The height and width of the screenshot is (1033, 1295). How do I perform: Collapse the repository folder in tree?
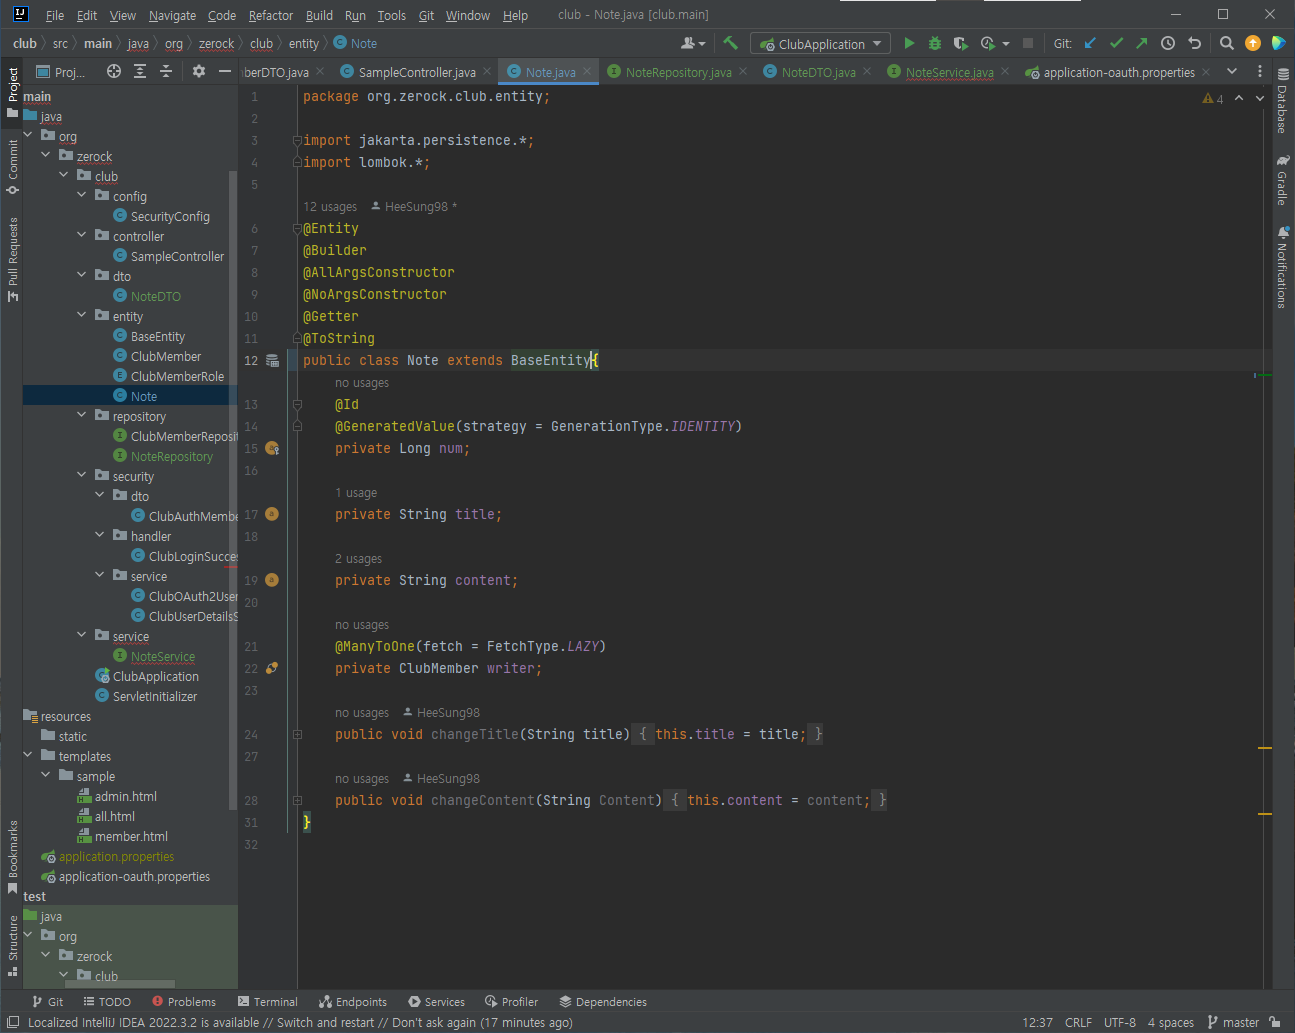[x=82, y=415]
